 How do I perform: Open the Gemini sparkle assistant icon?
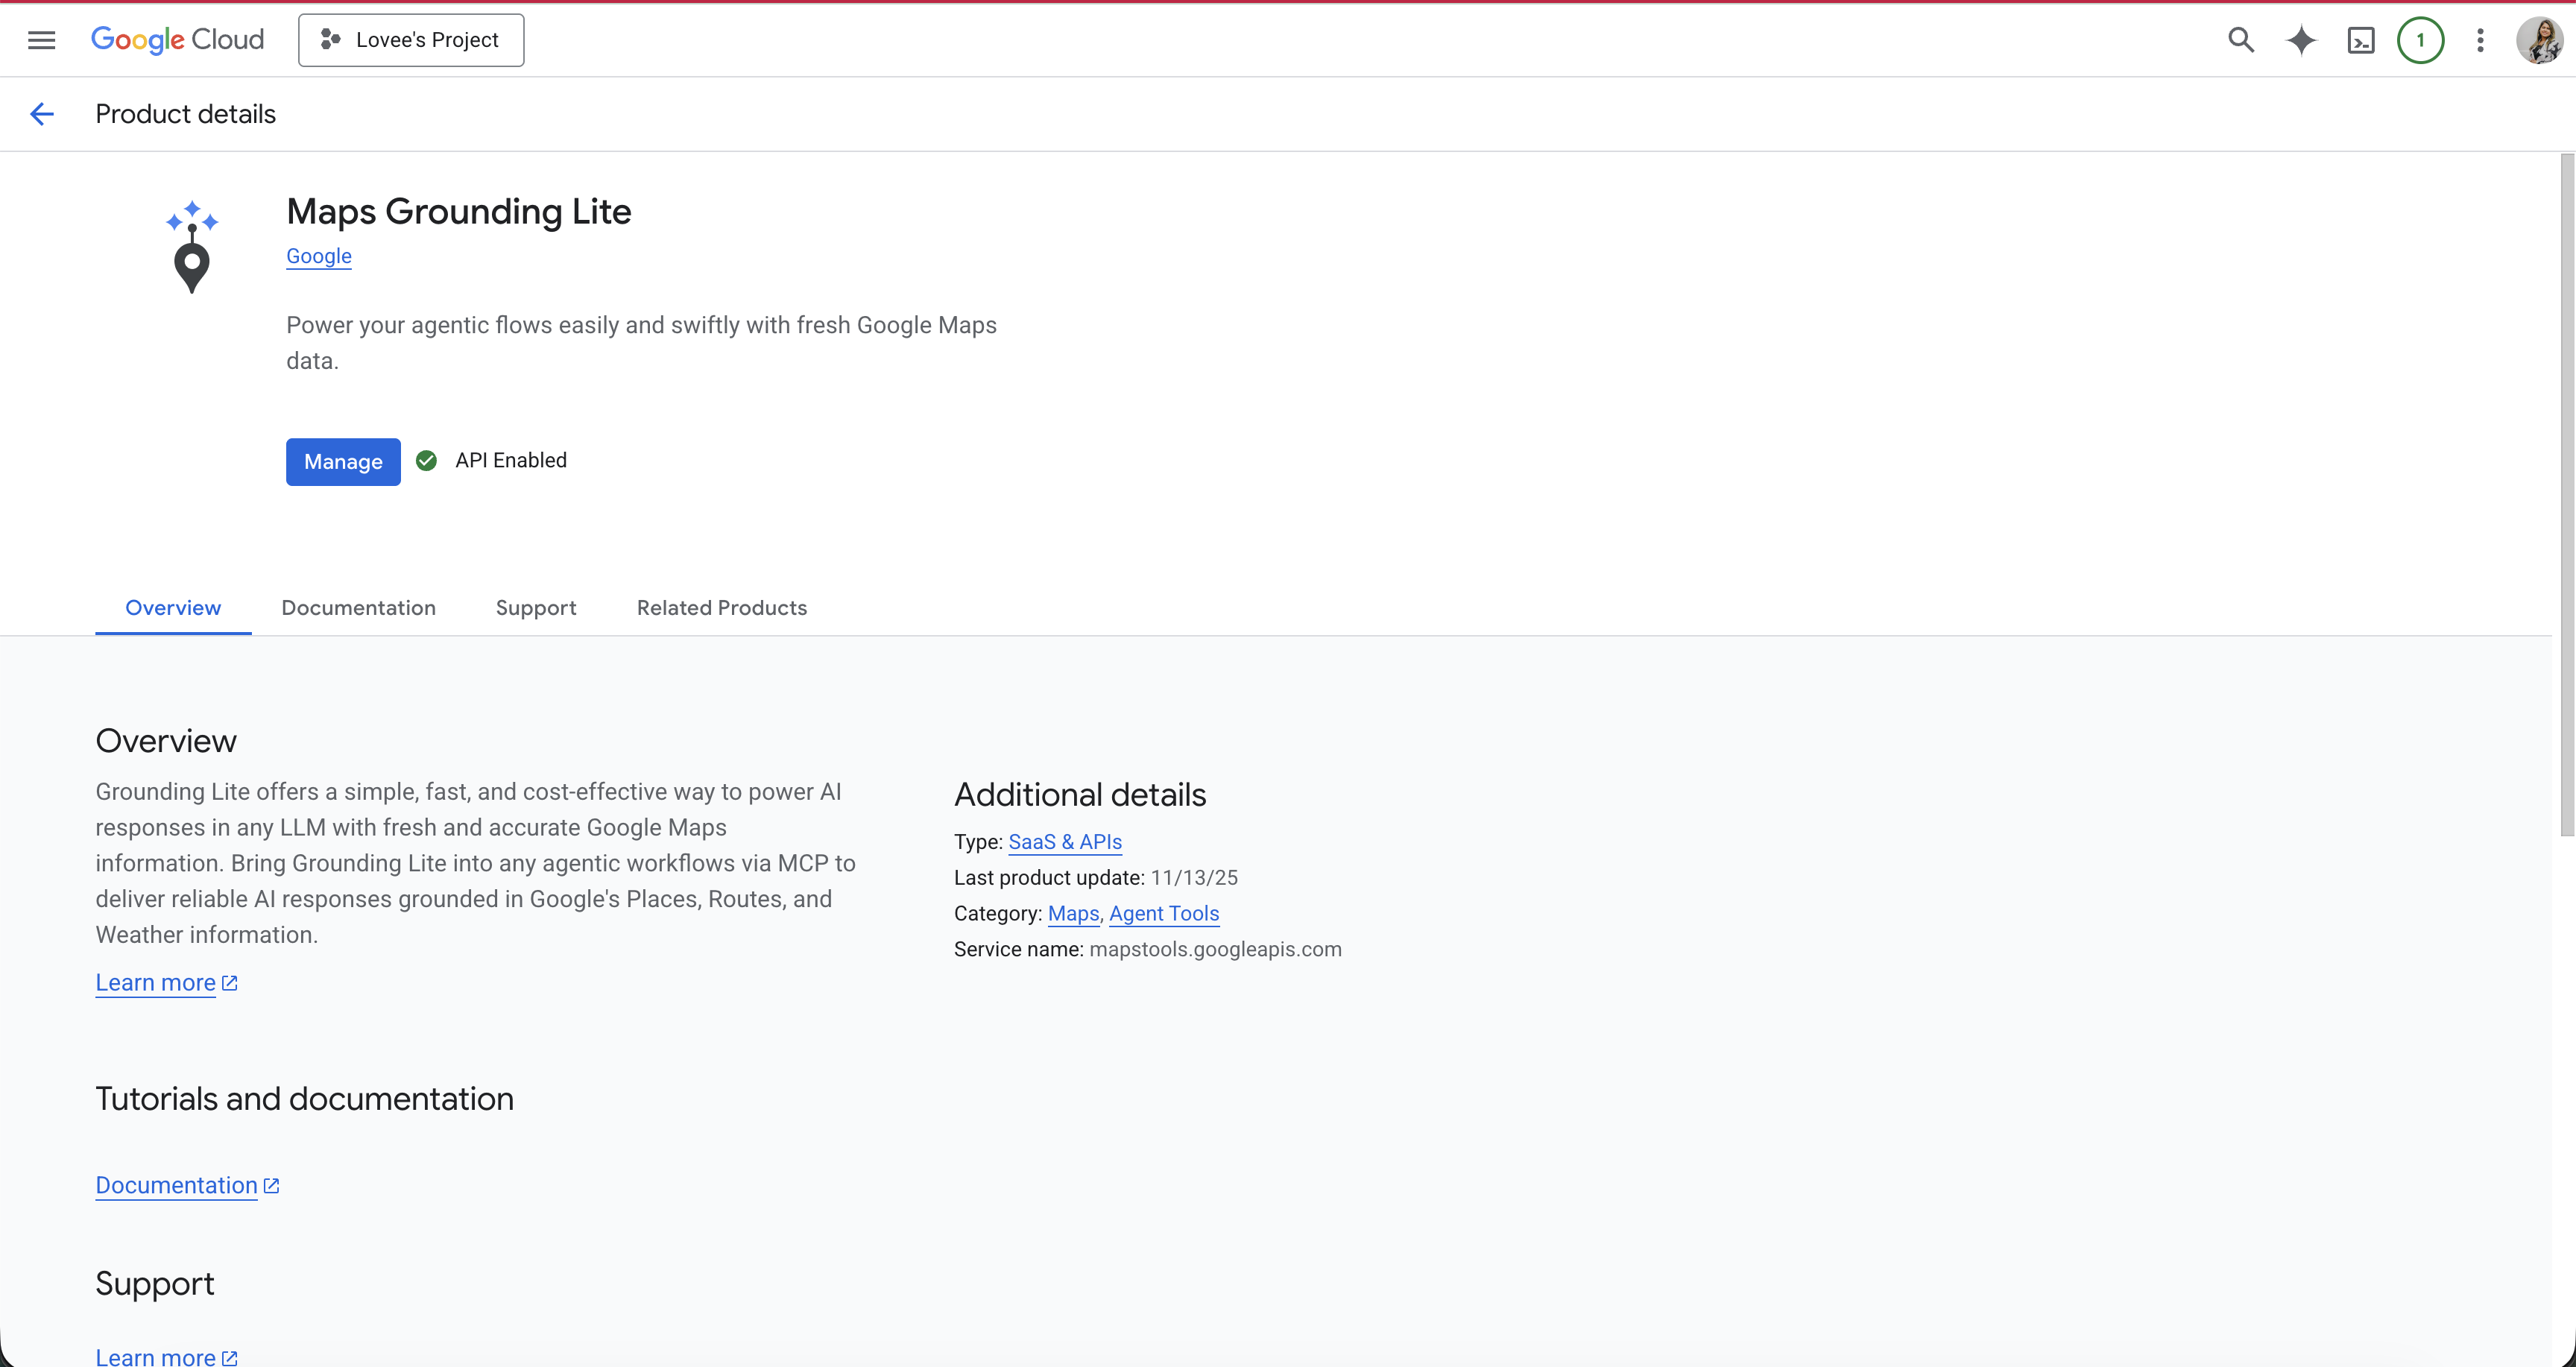(2301, 40)
